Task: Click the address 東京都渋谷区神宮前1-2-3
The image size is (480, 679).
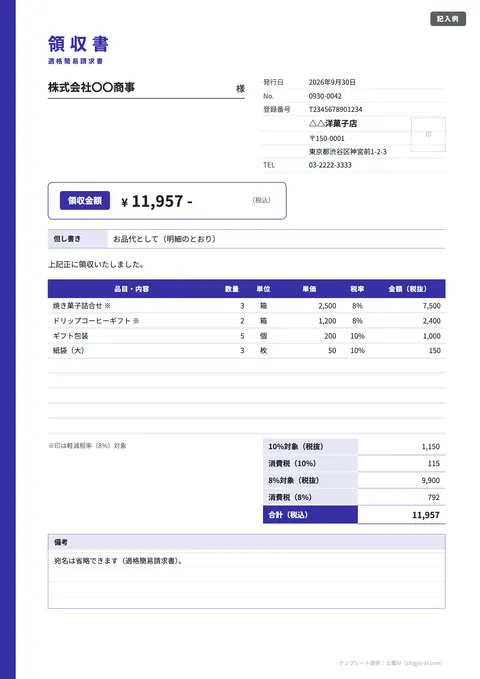Action: pos(347,152)
